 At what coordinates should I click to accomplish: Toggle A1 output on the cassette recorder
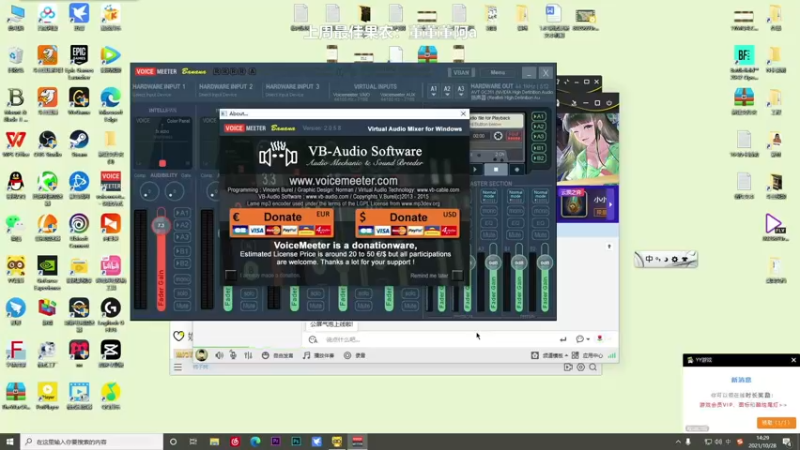(538, 116)
